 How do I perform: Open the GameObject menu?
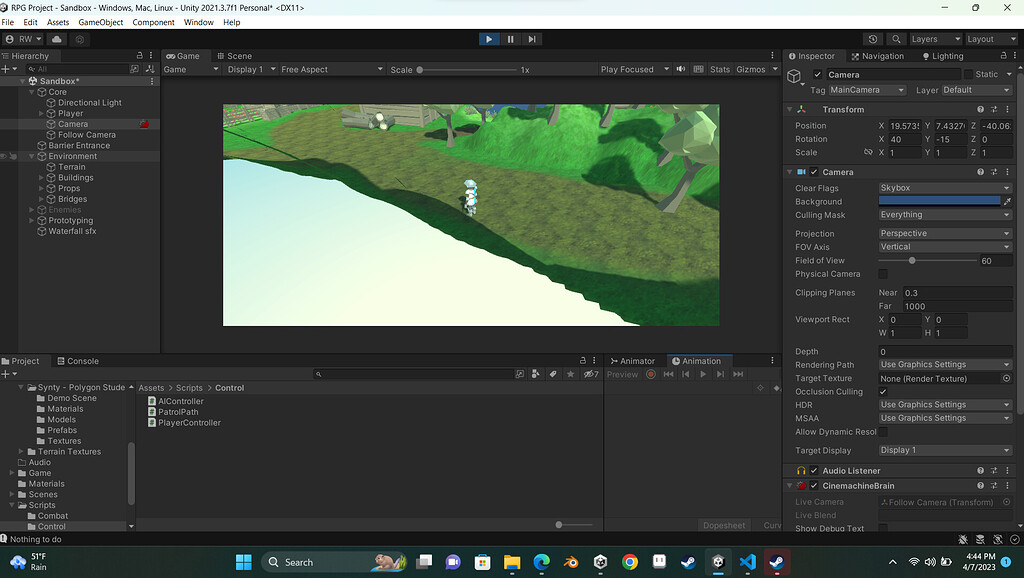tap(99, 21)
